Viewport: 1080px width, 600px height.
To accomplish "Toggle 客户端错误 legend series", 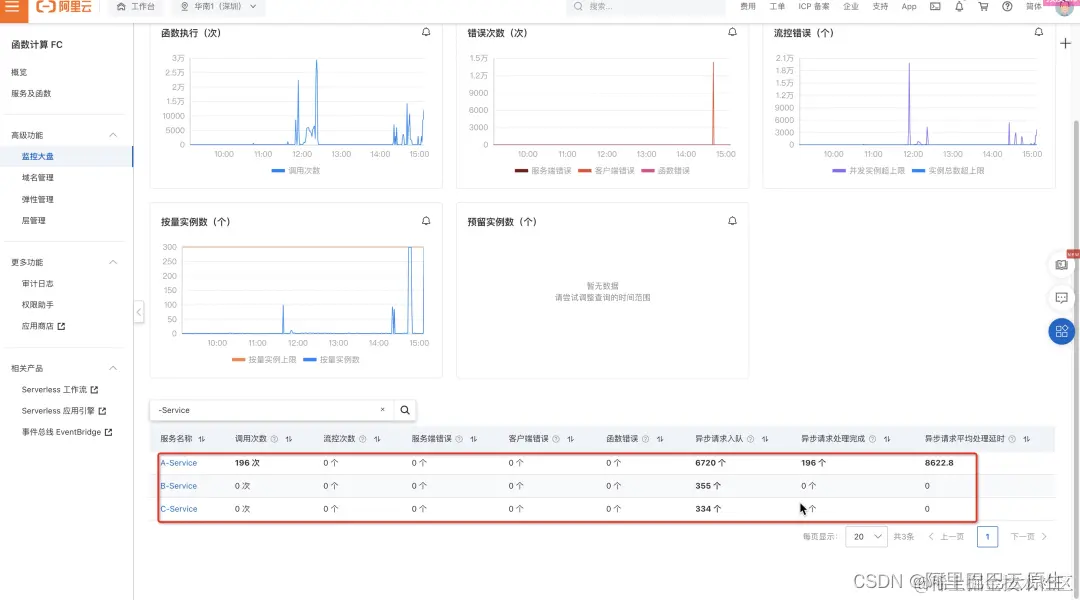I will (606, 170).
